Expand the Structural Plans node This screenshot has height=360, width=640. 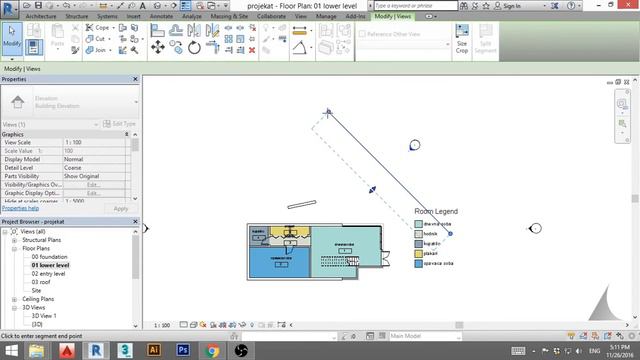(14, 240)
